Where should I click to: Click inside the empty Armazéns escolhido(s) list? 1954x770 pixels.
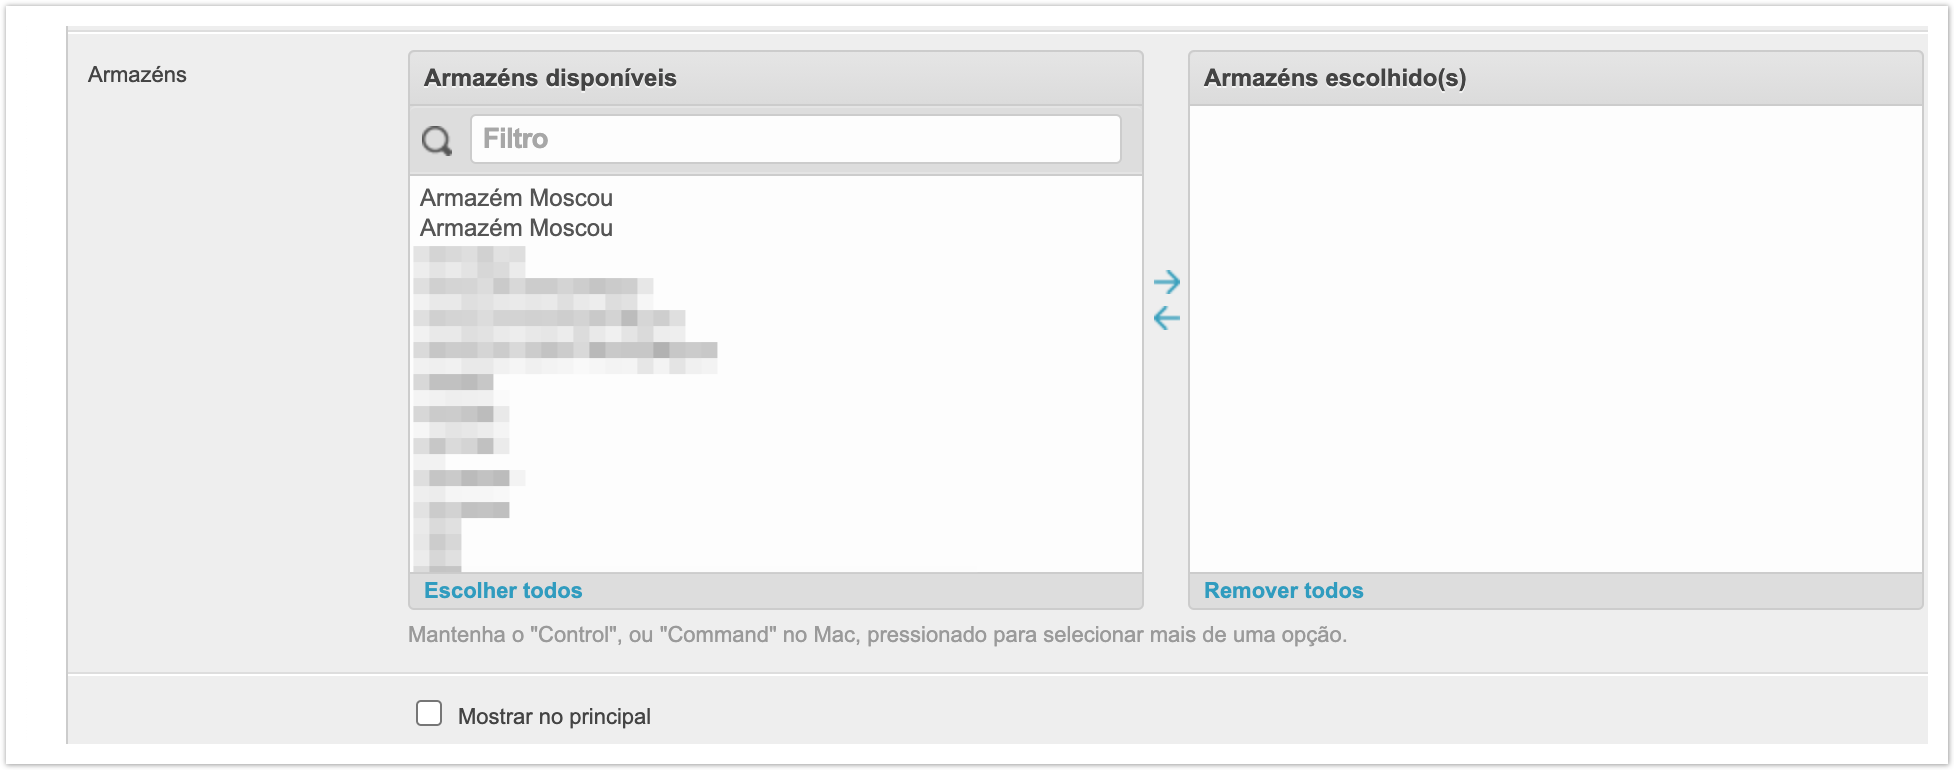[x=1555, y=339]
